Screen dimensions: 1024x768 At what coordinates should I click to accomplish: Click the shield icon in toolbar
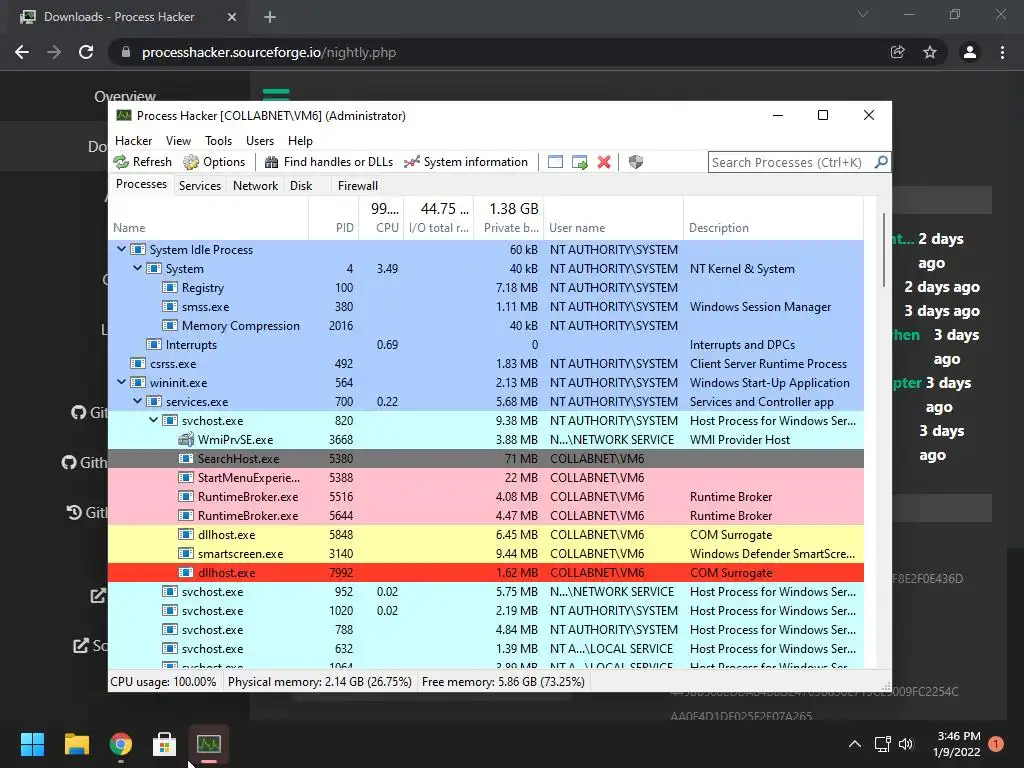tap(635, 162)
